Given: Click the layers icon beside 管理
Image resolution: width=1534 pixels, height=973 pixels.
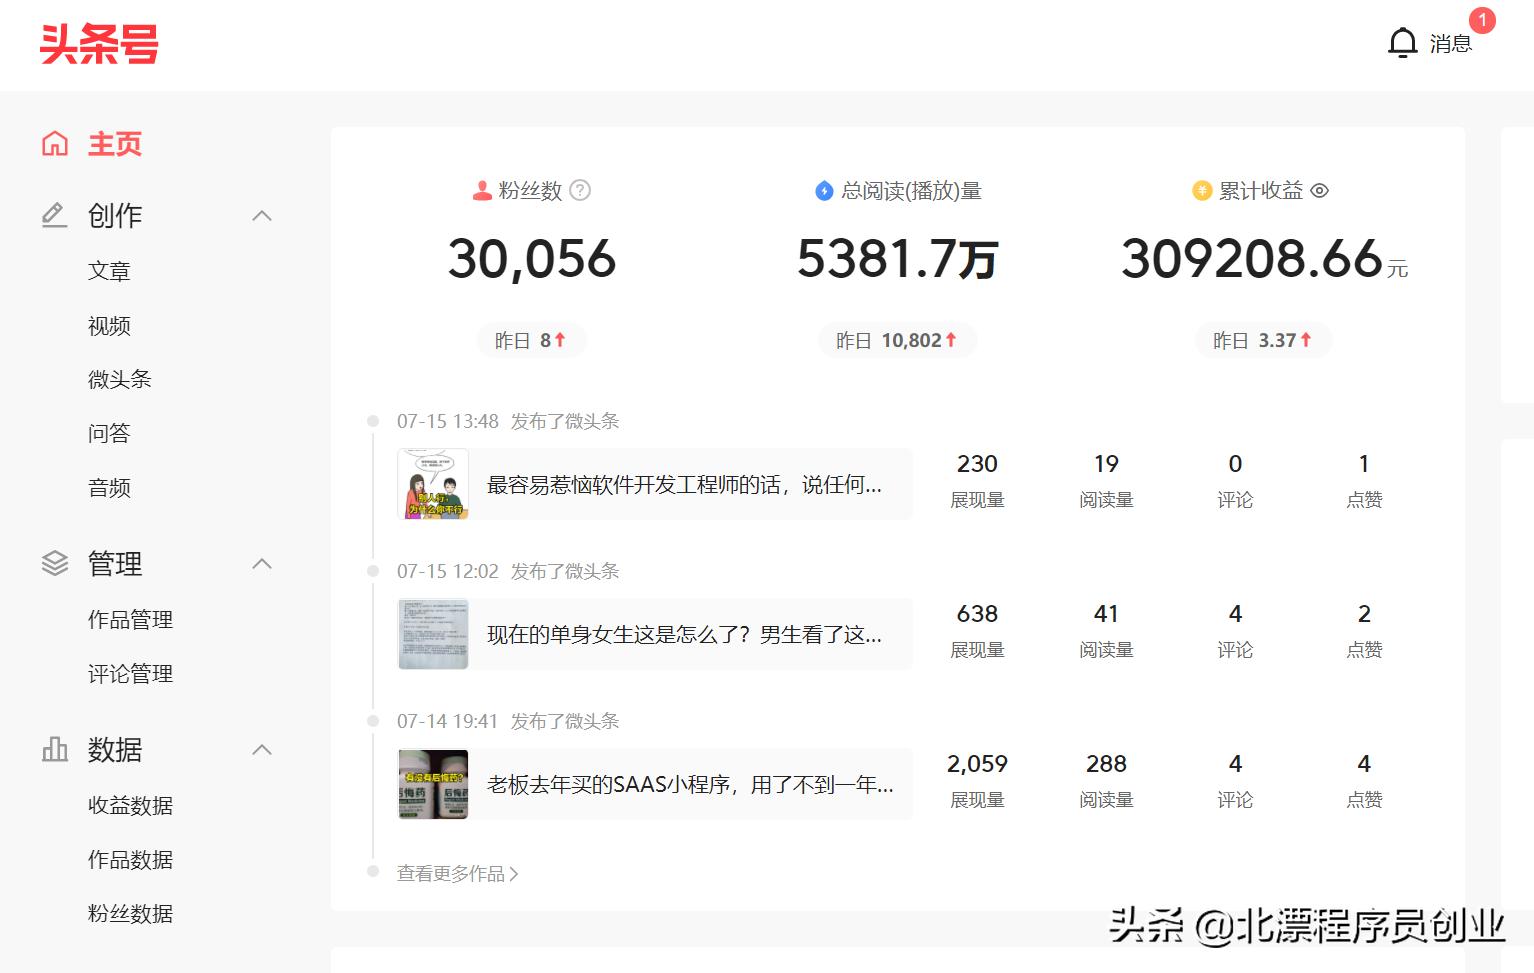Looking at the screenshot, I should [x=55, y=564].
